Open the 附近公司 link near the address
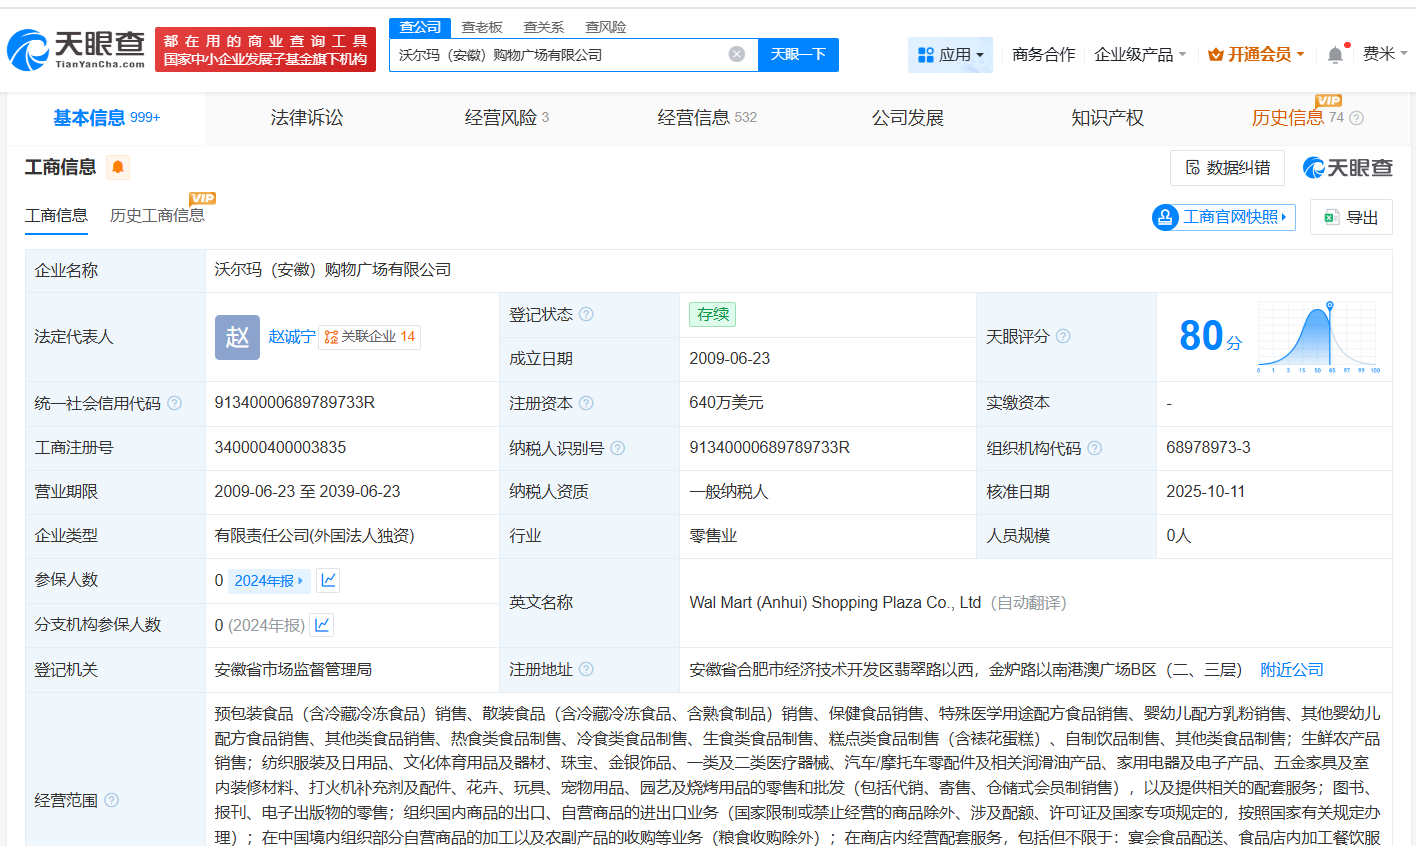 (x=1291, y=669)
